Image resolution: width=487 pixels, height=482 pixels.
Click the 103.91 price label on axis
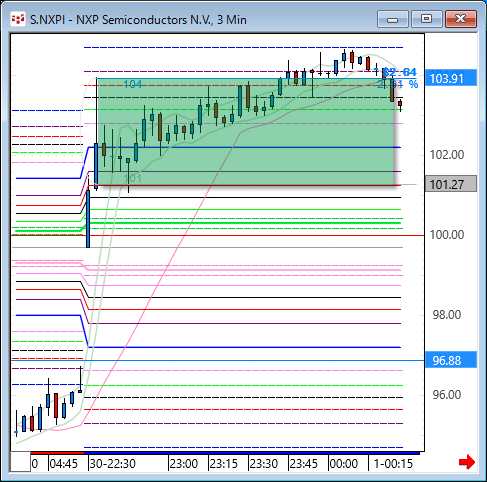(x=451, y=78)
